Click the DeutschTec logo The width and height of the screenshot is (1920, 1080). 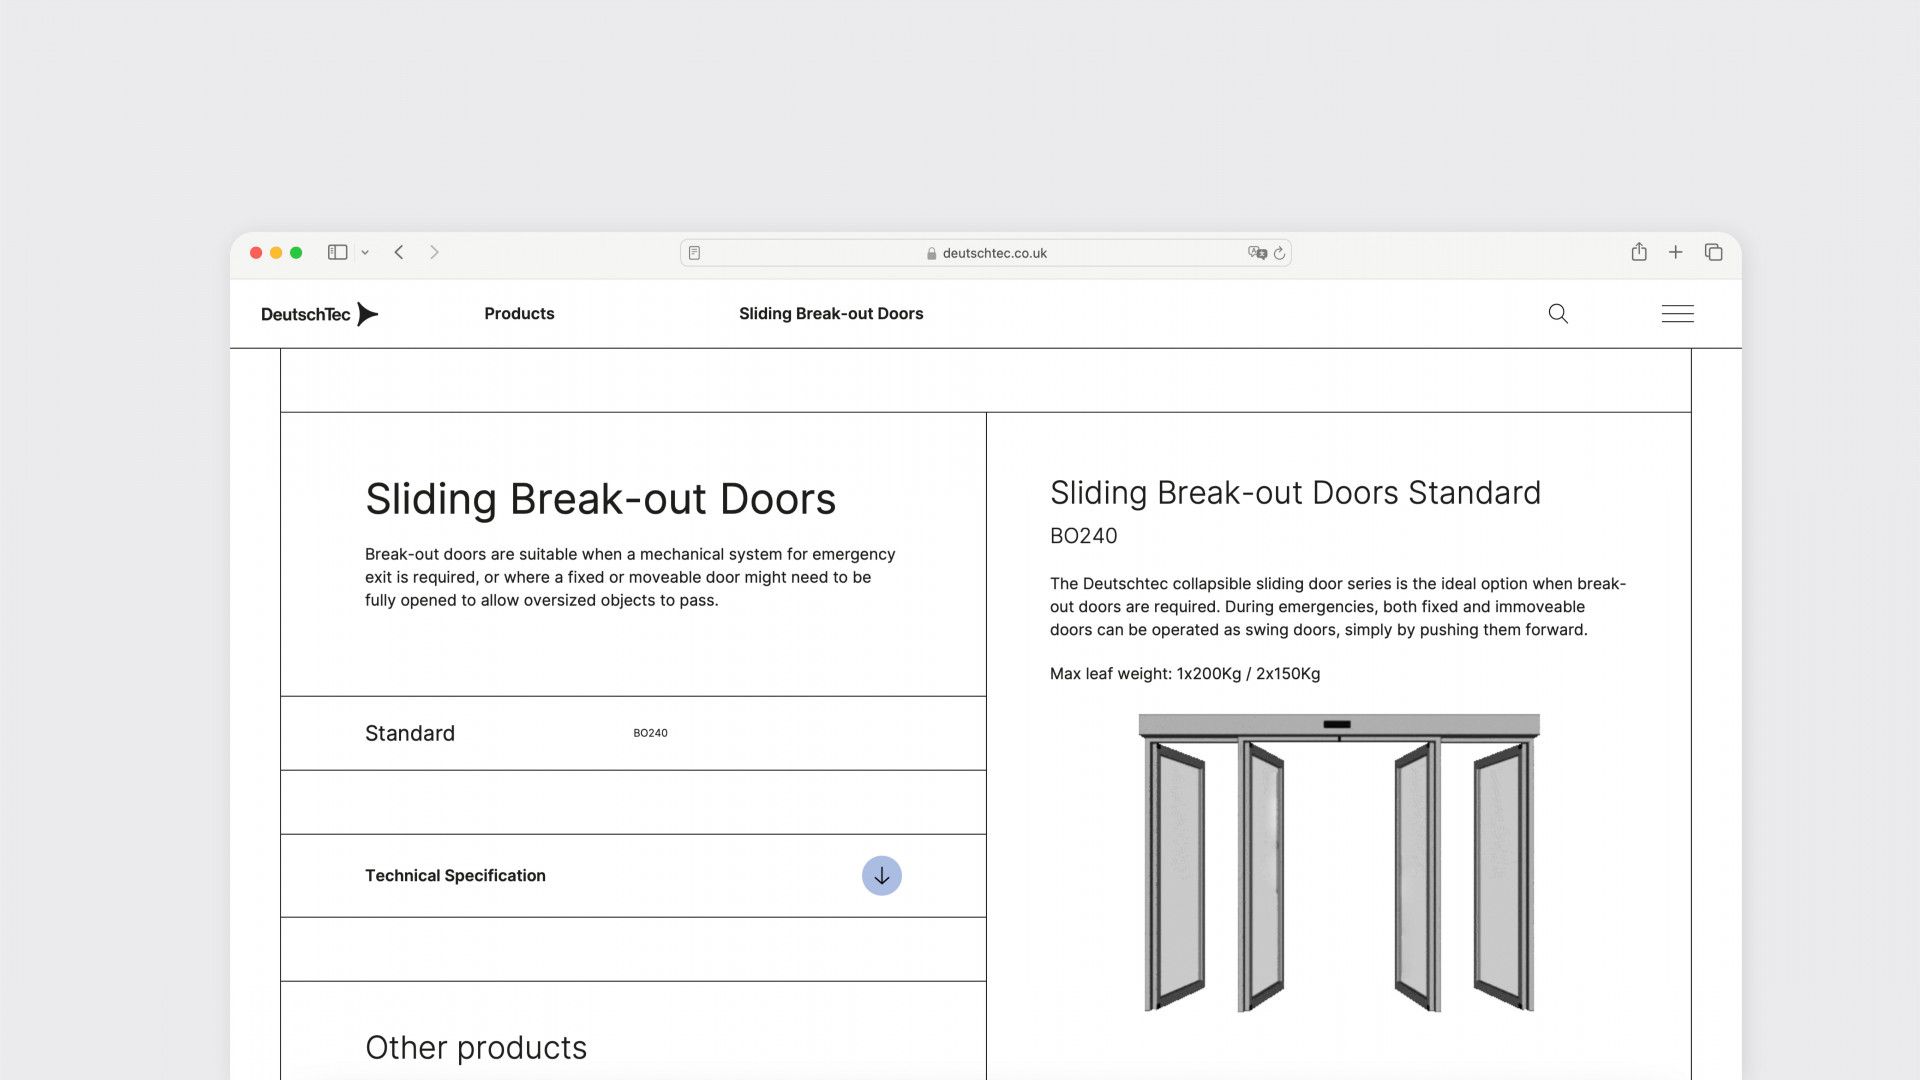[319, 314]
